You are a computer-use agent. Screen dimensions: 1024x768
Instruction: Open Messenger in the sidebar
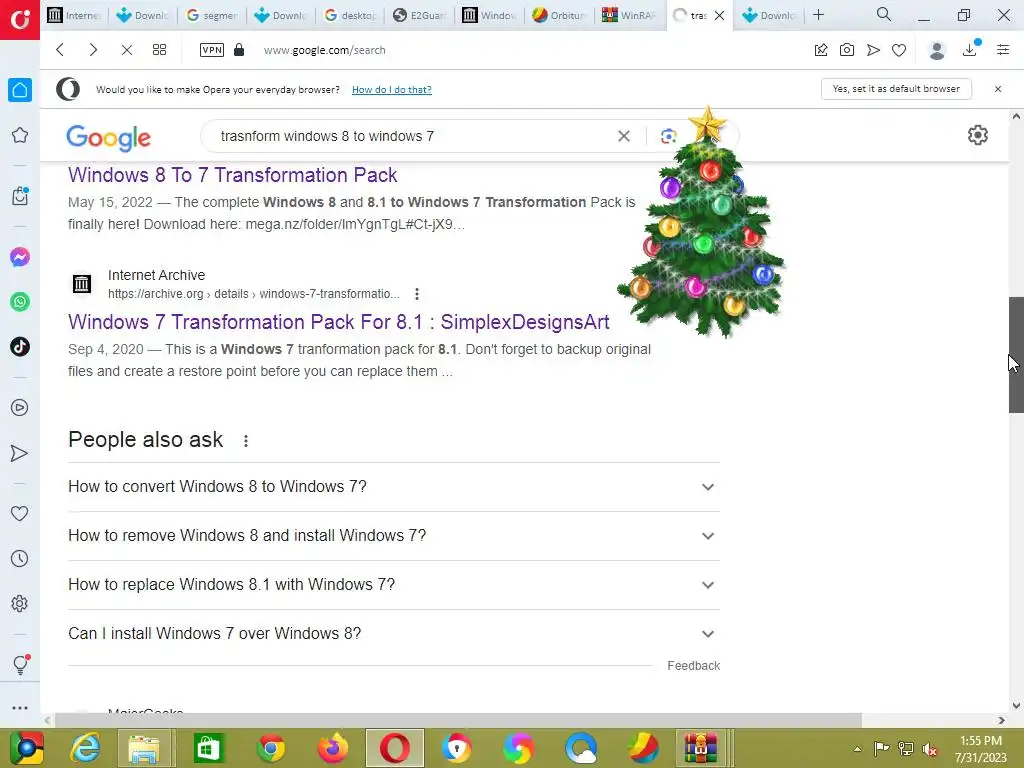[20, 257]
